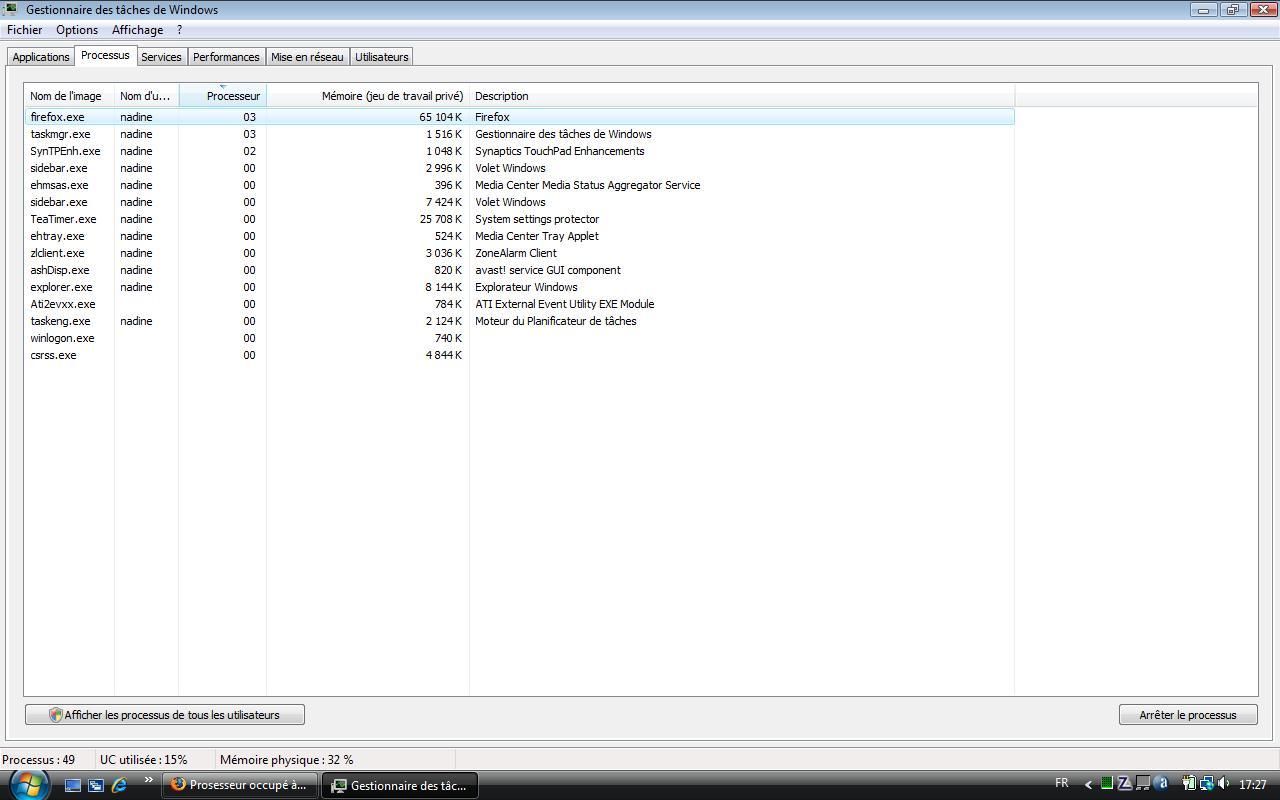Open the Fichier menu

pyautogui.click(x=24, y=30)
